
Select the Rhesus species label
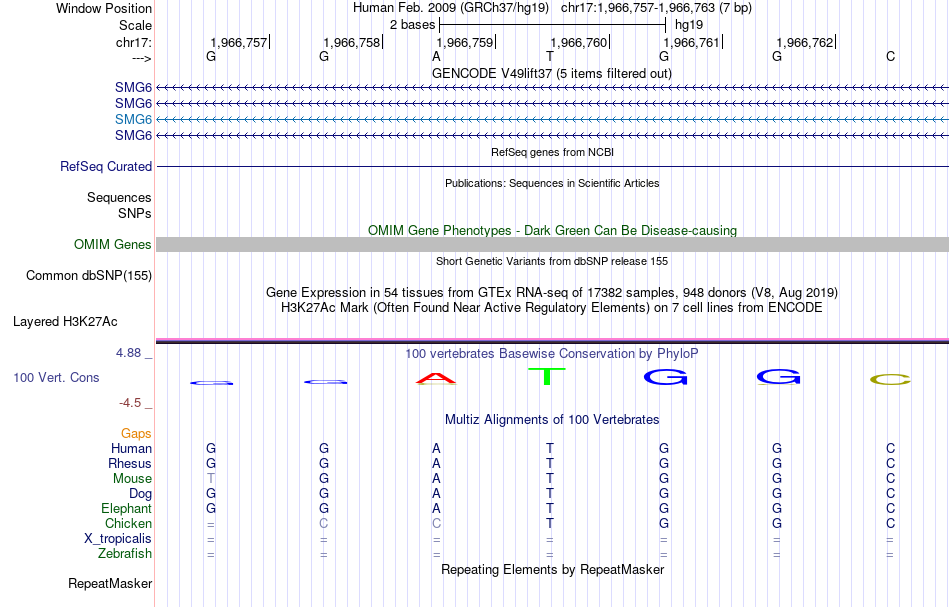coord(130,463)
